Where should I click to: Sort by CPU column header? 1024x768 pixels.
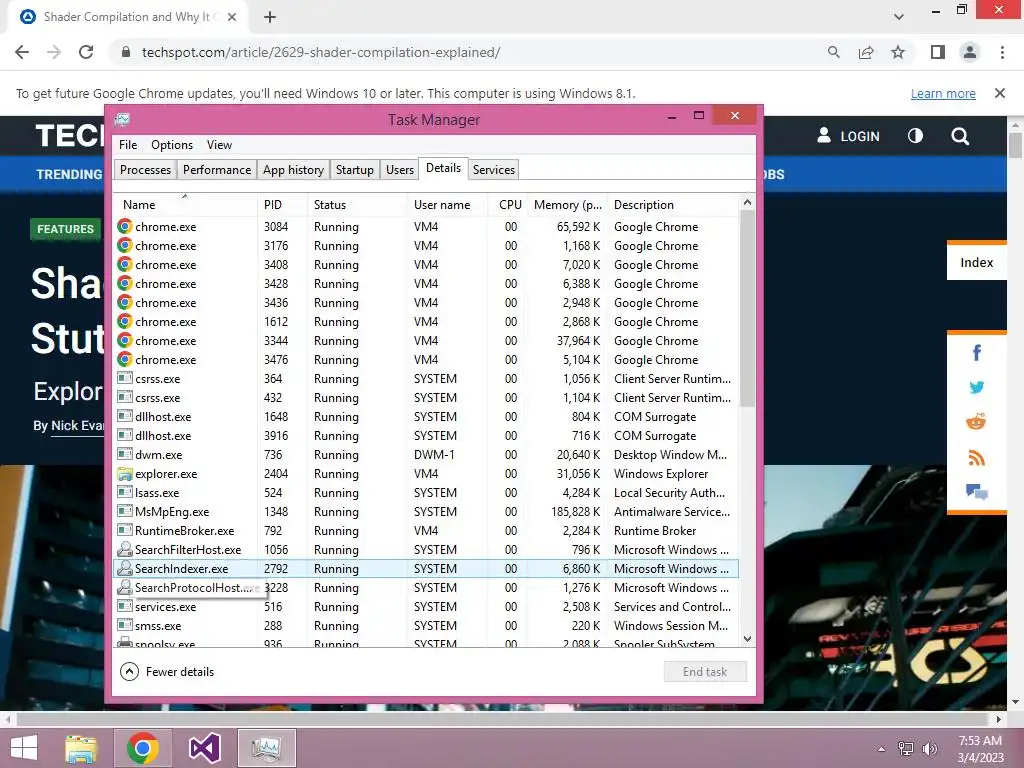508,204
